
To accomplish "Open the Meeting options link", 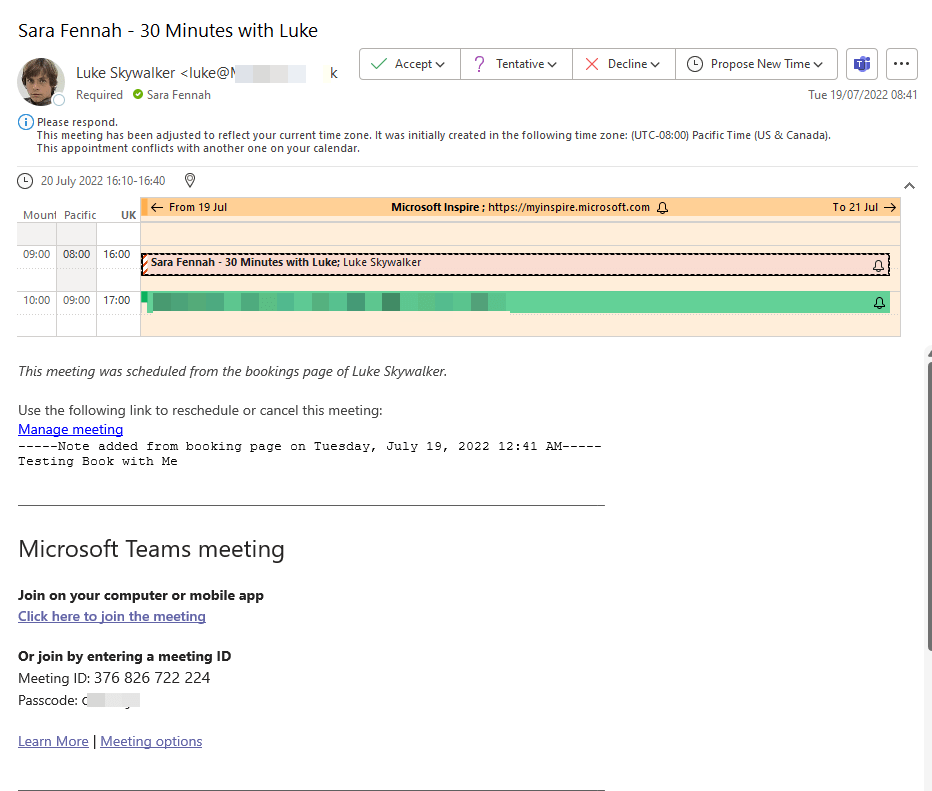I will pos(151,741).
